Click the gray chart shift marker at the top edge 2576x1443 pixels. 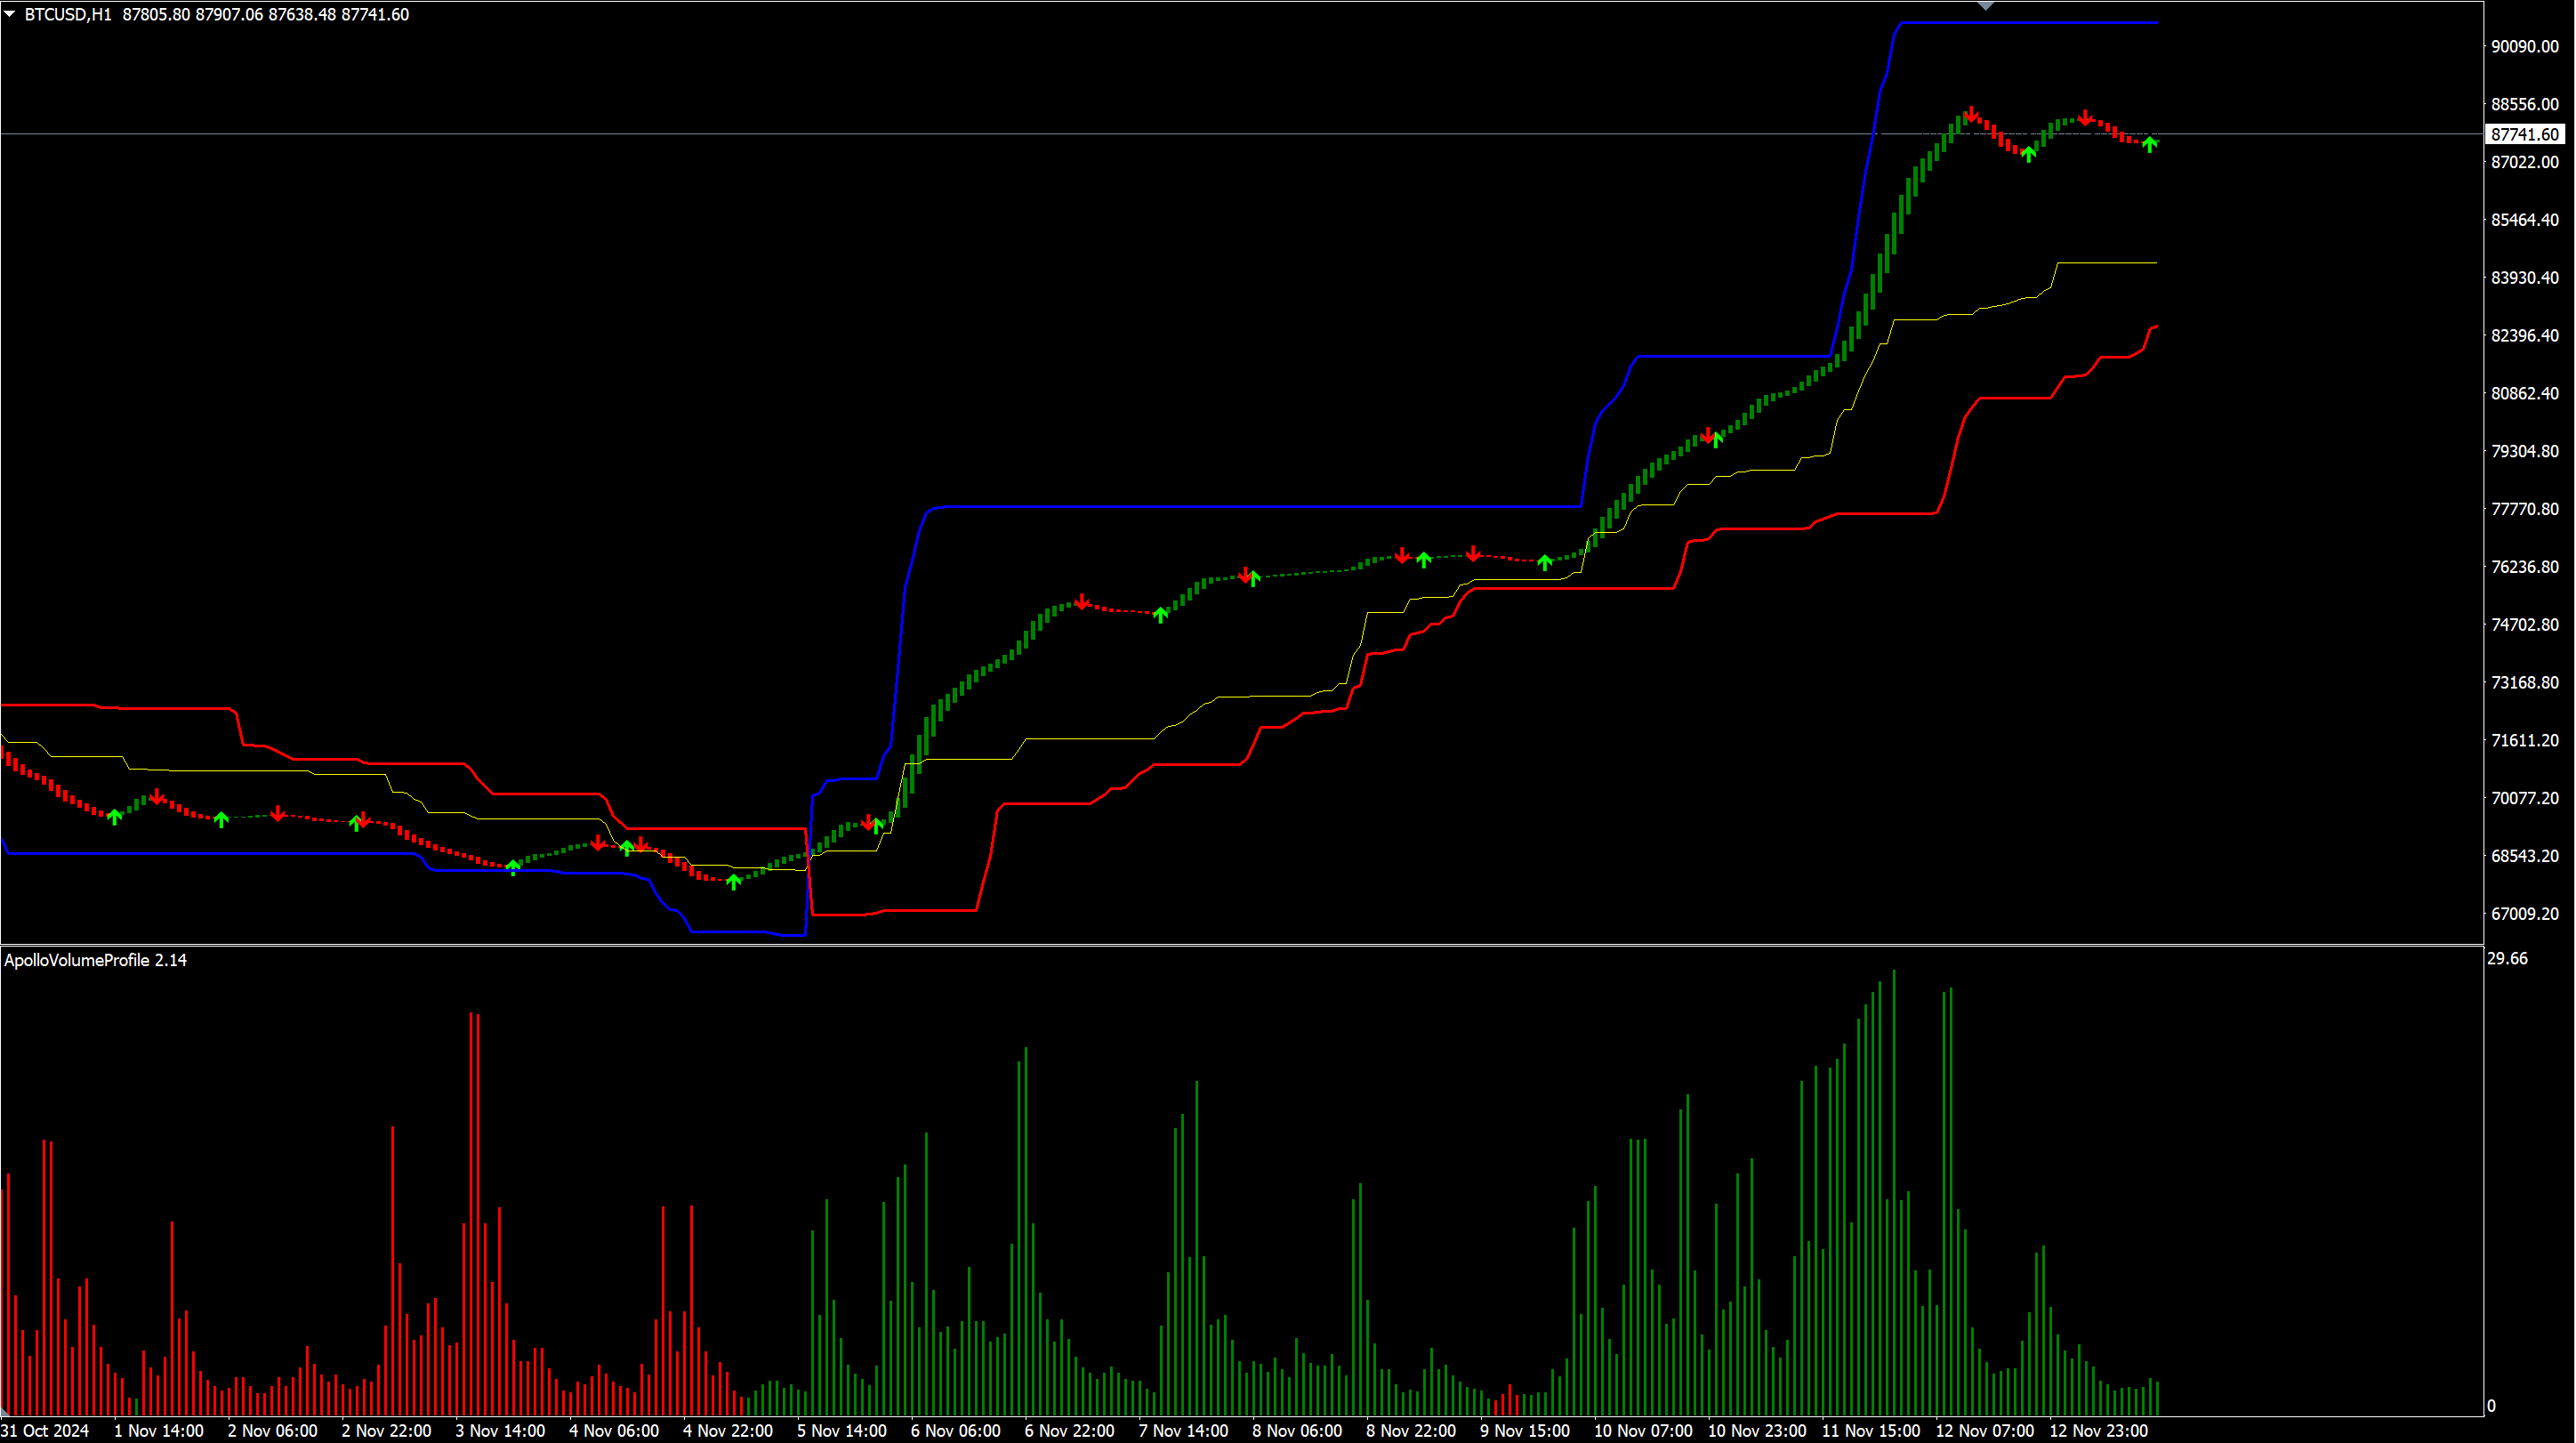(x=1985, y=6)
